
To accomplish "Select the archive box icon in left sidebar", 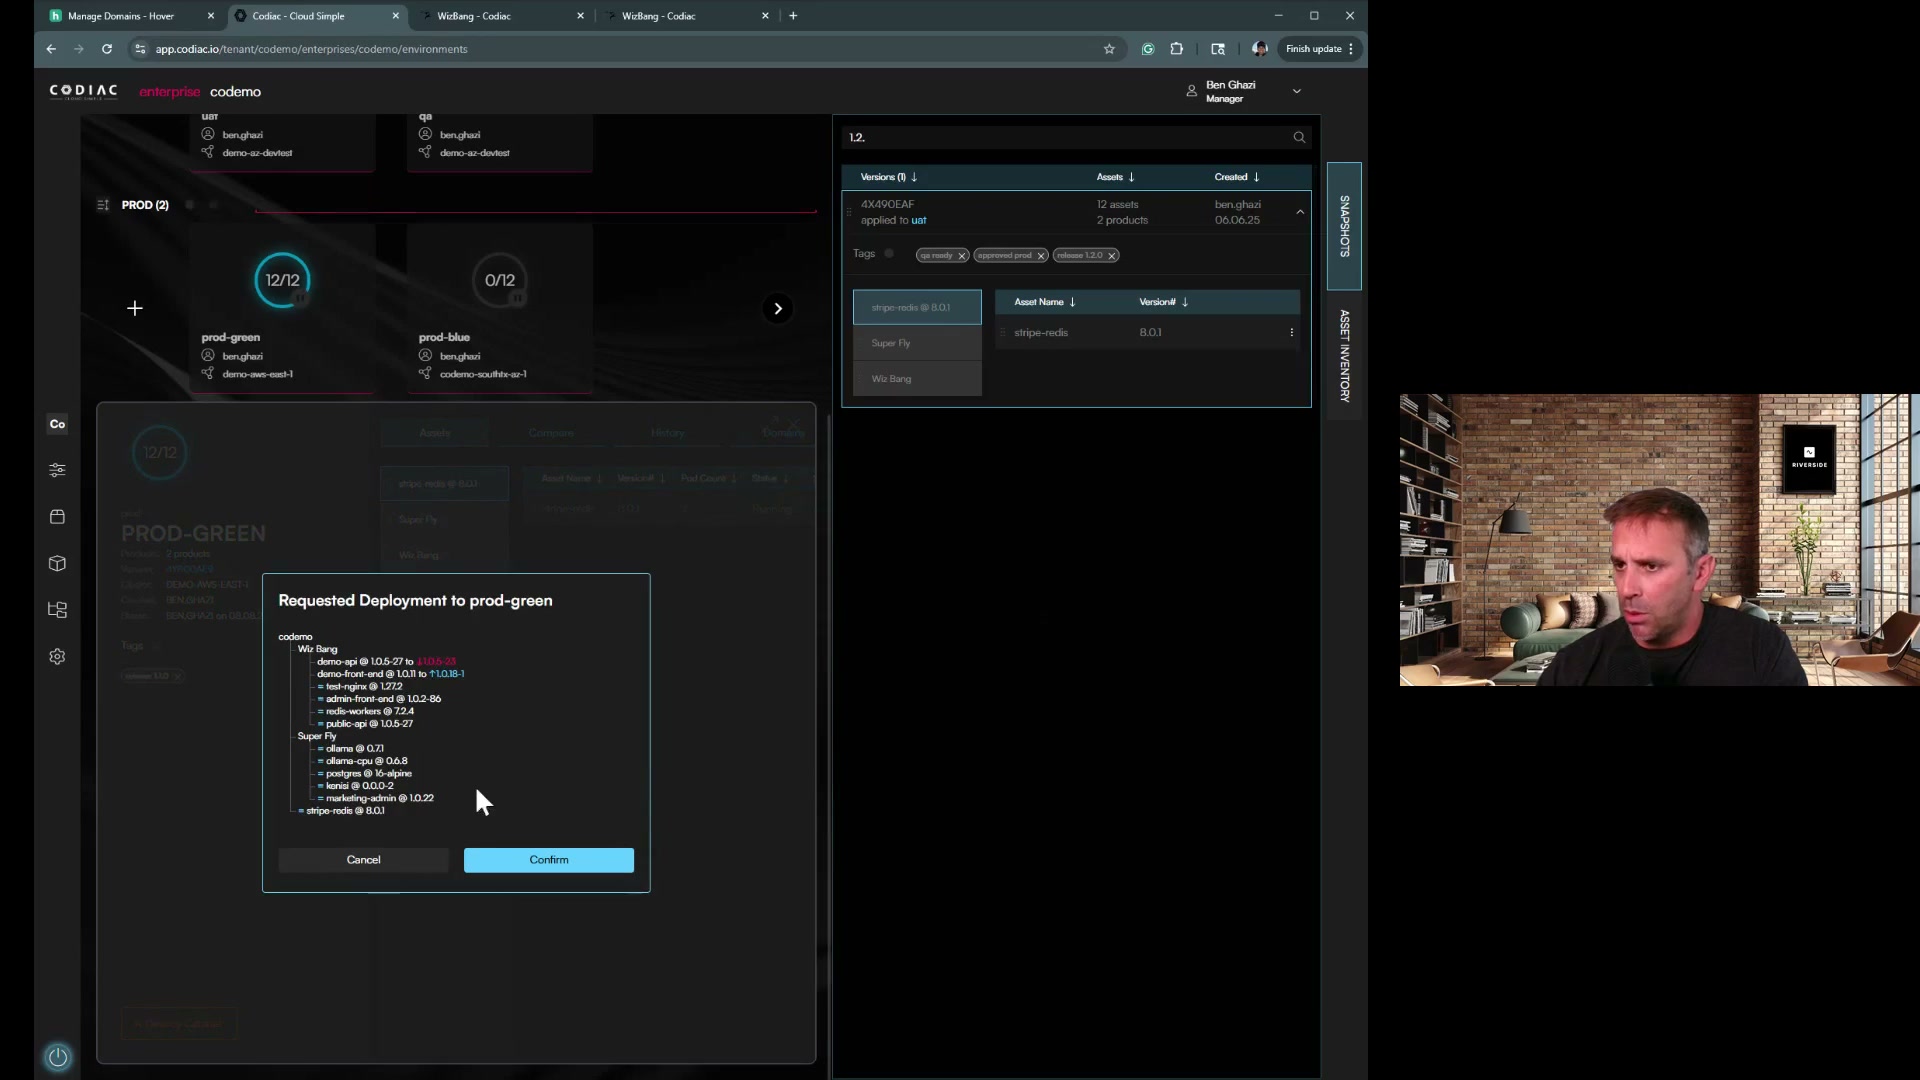I will (57, 516).
